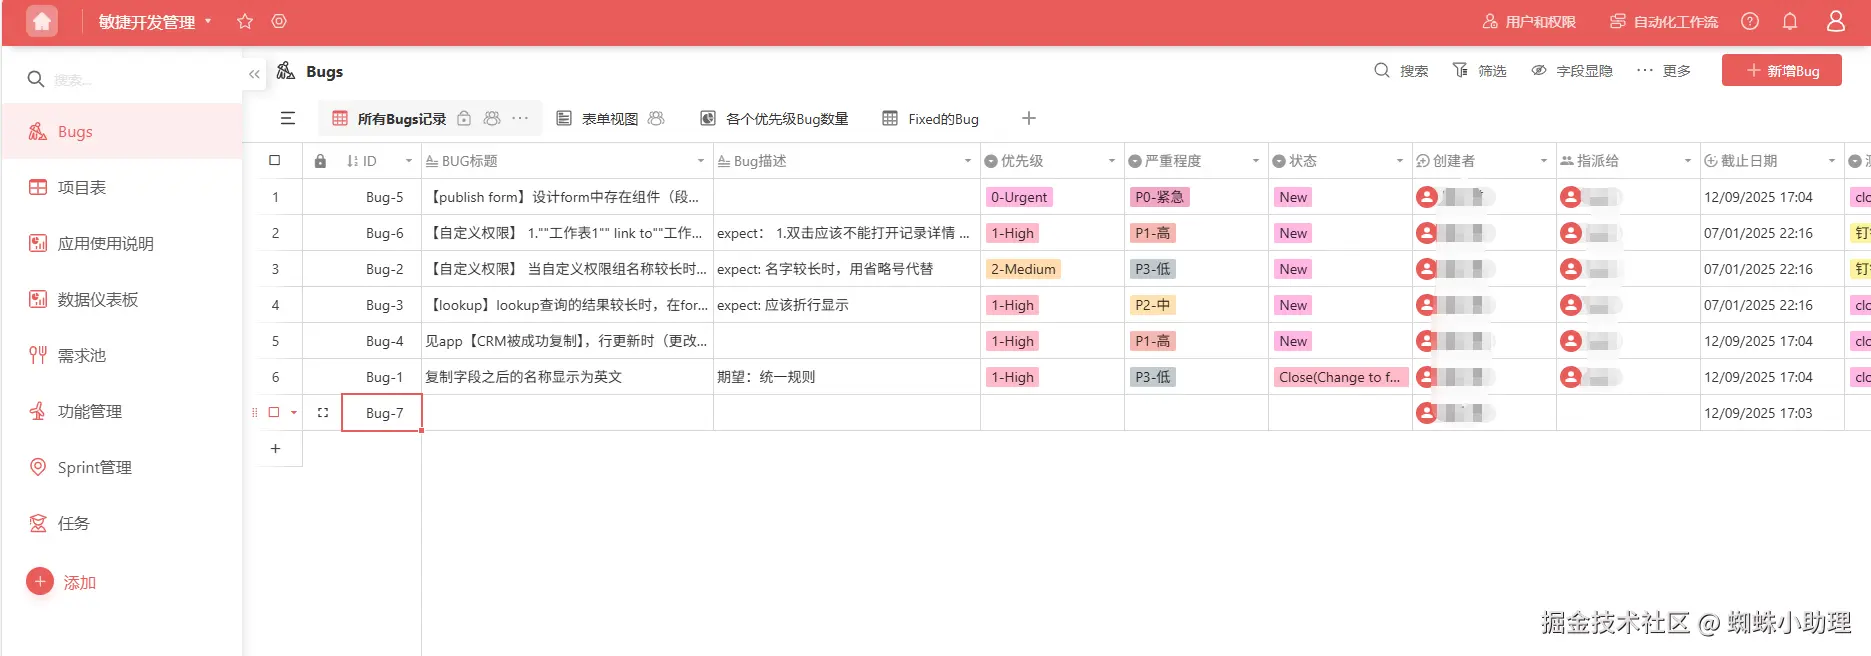
Task: Collapse the left sidebar
Action: pyautogui.click(x=254, y=74)
